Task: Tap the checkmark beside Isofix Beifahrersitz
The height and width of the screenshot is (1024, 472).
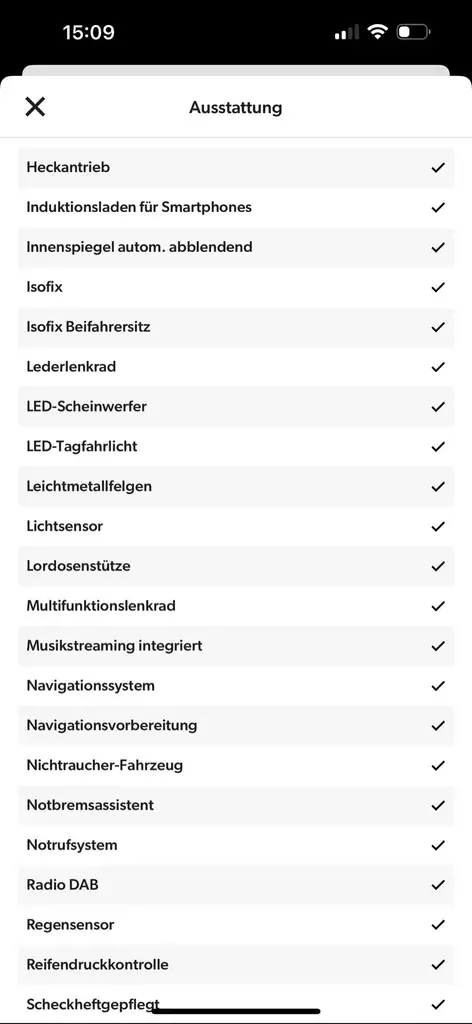Action: pyautogui.click(x=438, y=327)
